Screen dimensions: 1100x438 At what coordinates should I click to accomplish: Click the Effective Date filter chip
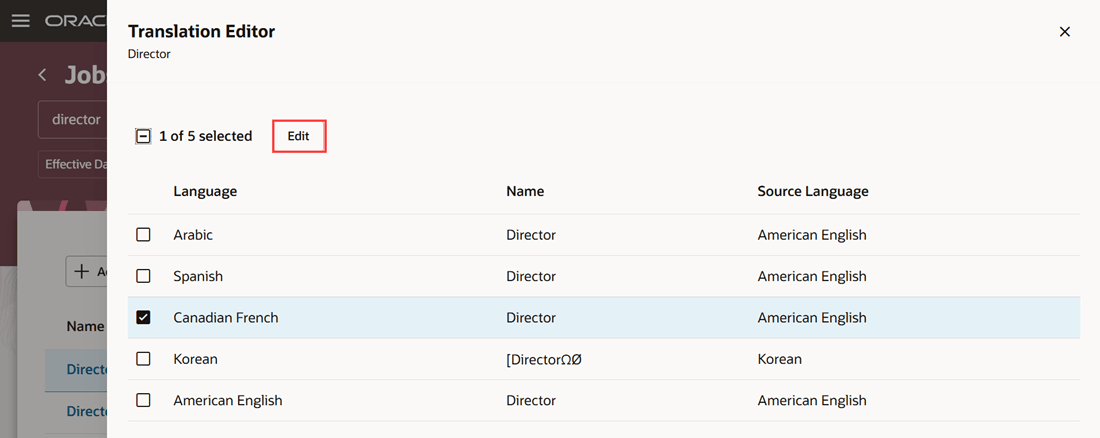click(72, 164)
